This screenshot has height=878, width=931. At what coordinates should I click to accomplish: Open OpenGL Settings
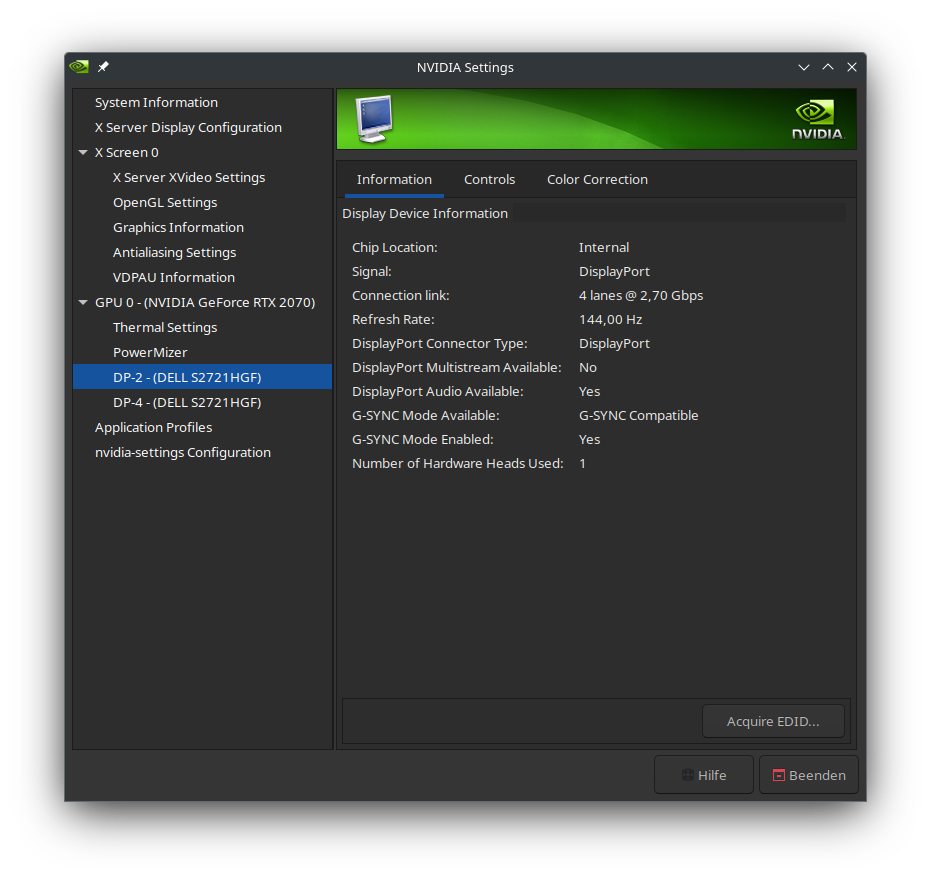tap(165, 202)
